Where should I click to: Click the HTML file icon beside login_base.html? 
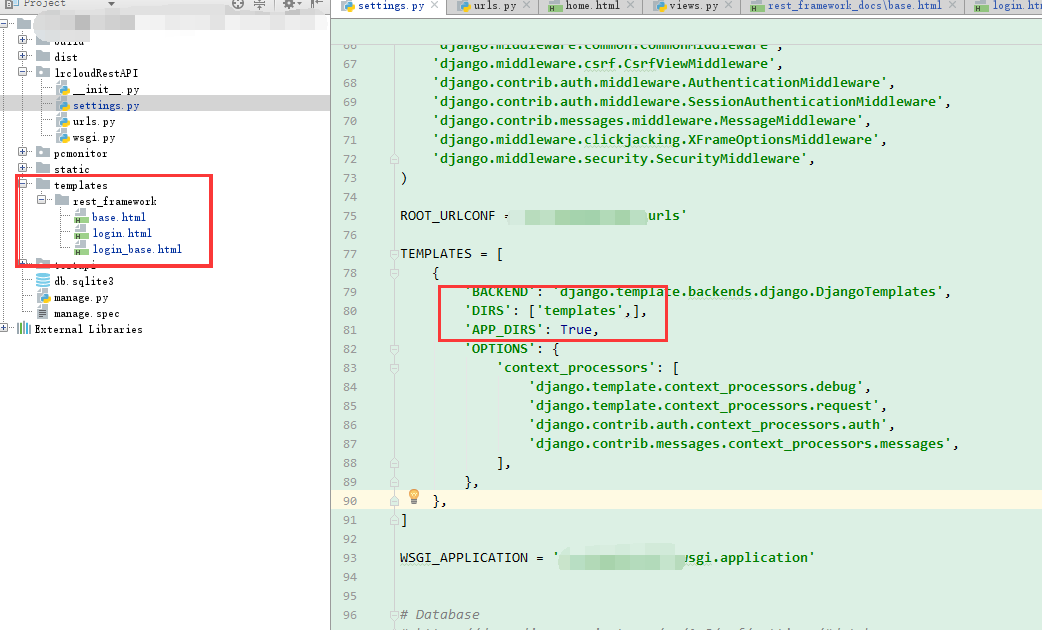(81, 249)
